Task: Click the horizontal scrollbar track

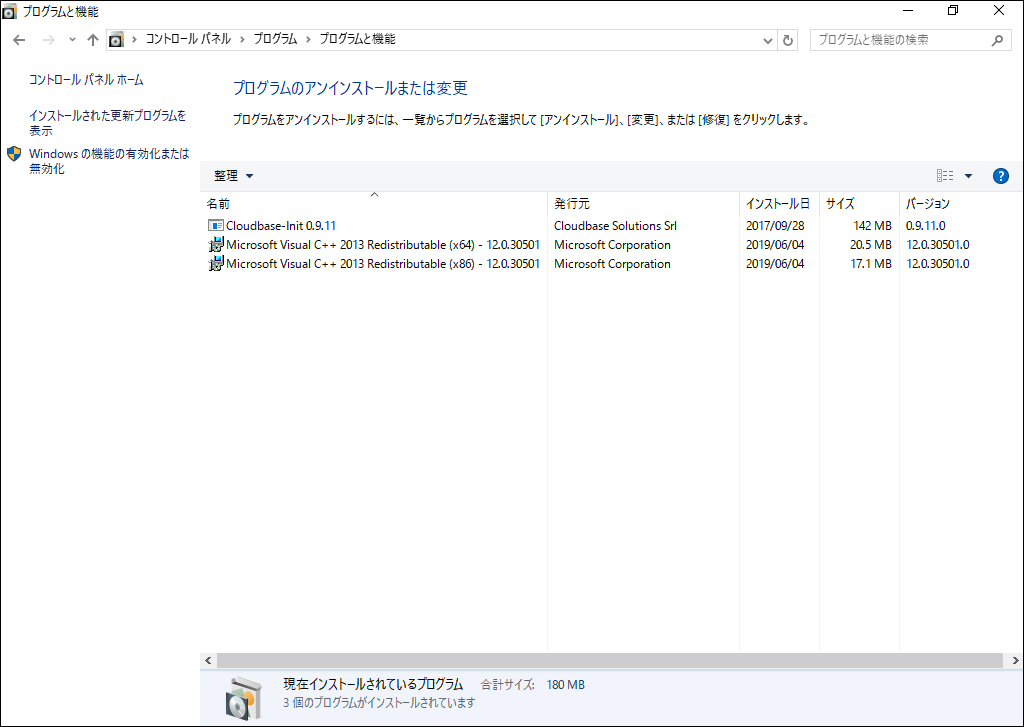Action: (609, 660)
